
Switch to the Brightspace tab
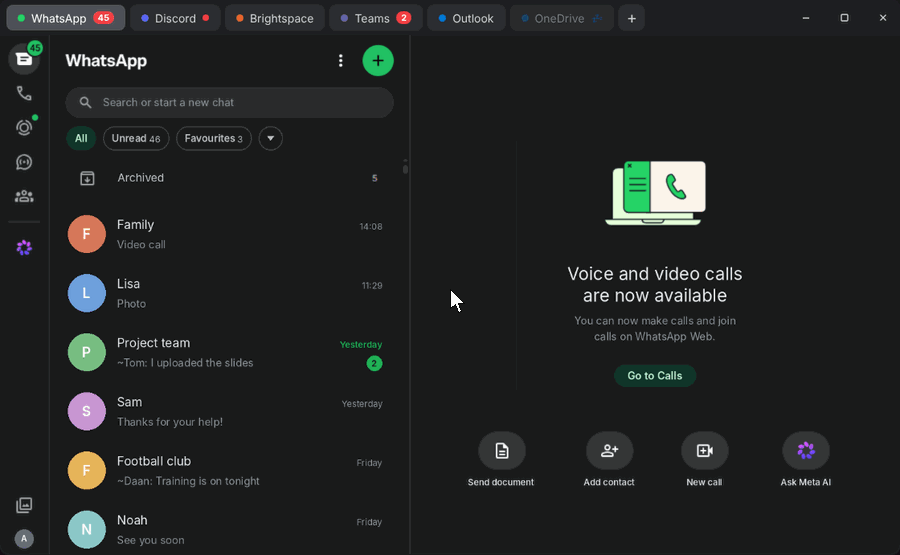[x=274, y=18]
